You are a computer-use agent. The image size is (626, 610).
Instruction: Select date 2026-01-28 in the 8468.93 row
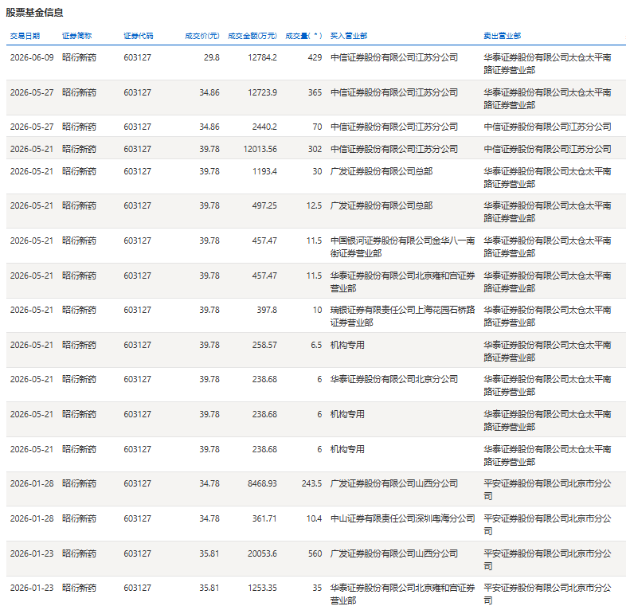[32, 484]
